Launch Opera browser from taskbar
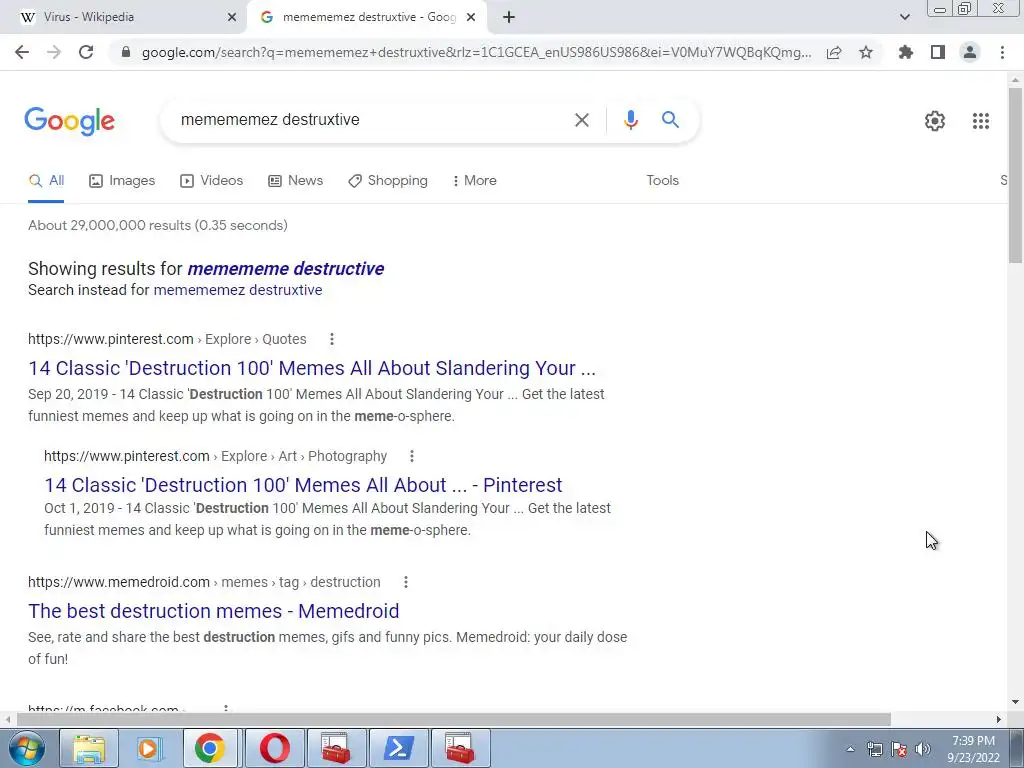 pos(274,748)
